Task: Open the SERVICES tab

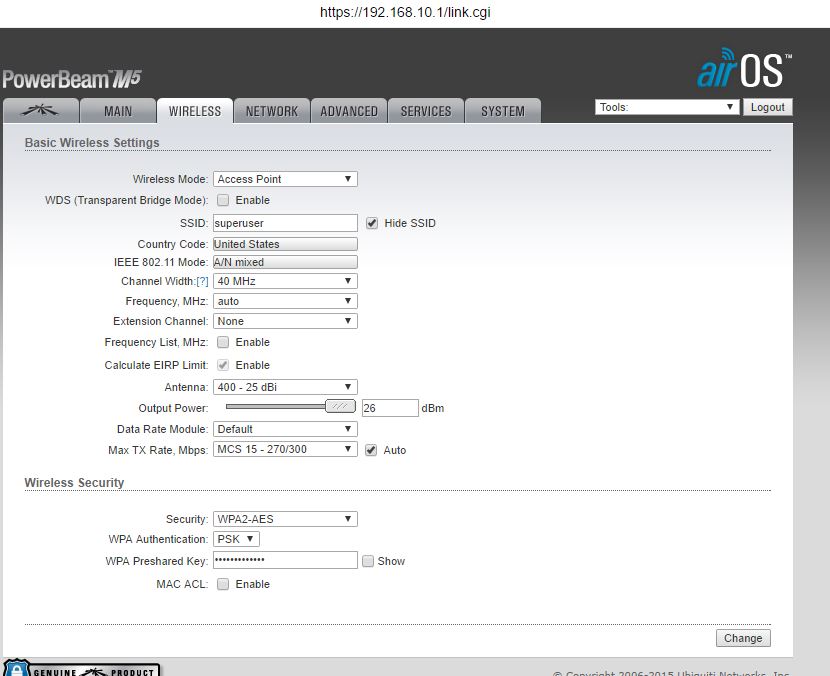Action: tap(426, 111)
